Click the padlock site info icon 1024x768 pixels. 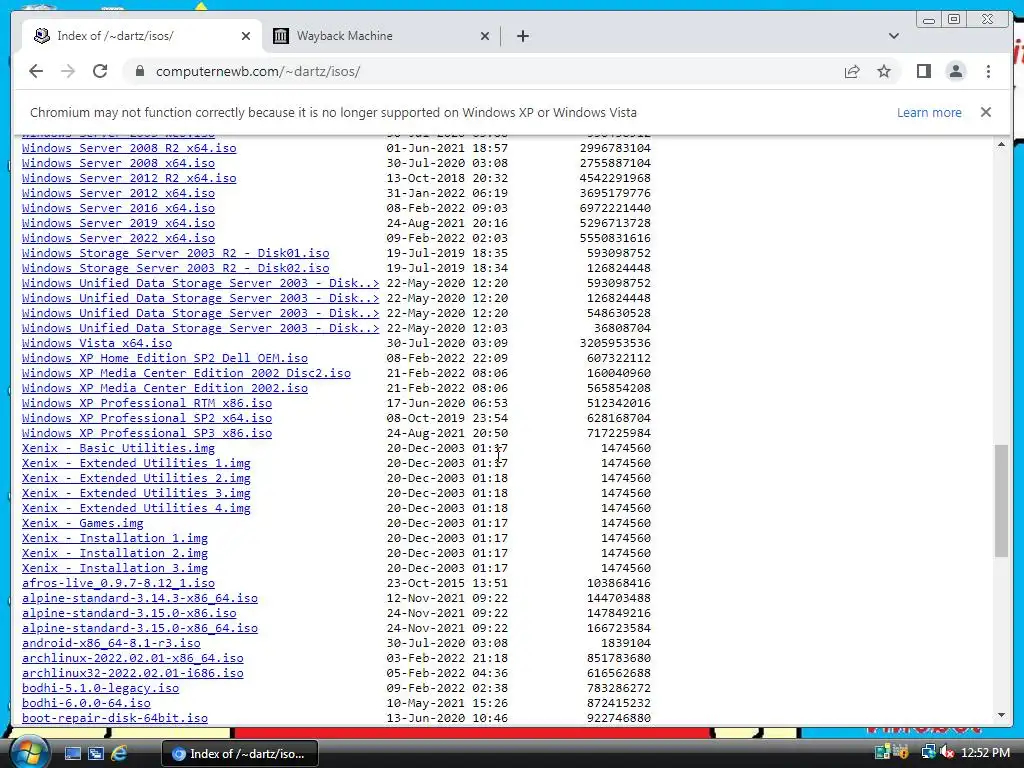coord(140,71)
